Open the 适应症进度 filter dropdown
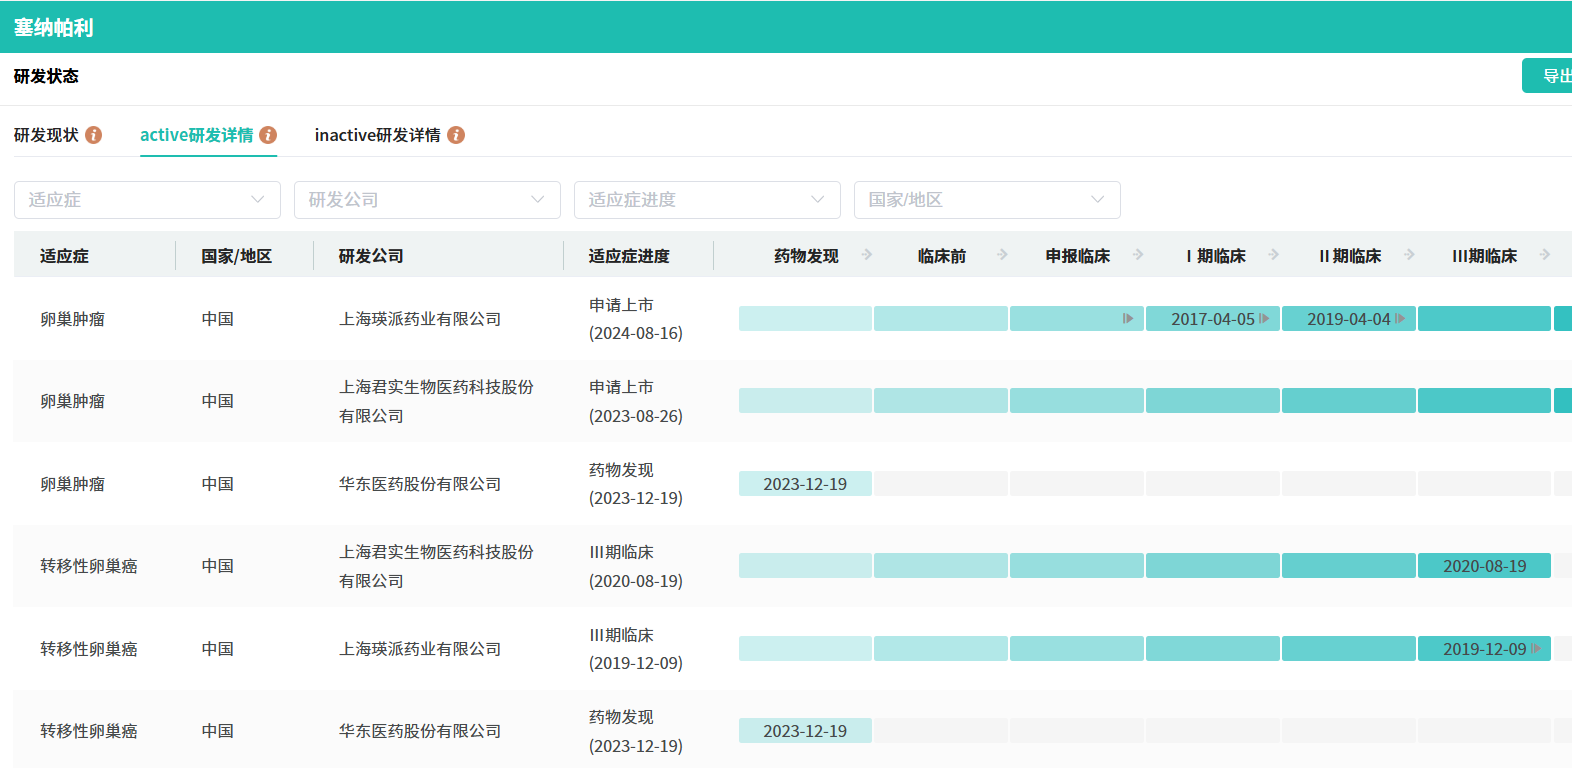Screen dimensions: 1572x768 (x=707, y=200)
